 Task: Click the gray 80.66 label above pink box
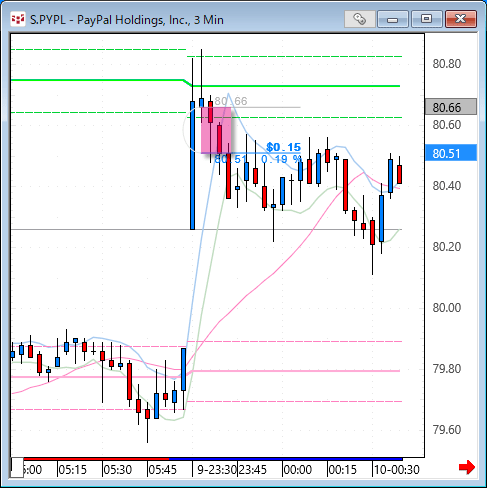click(231, 101)
